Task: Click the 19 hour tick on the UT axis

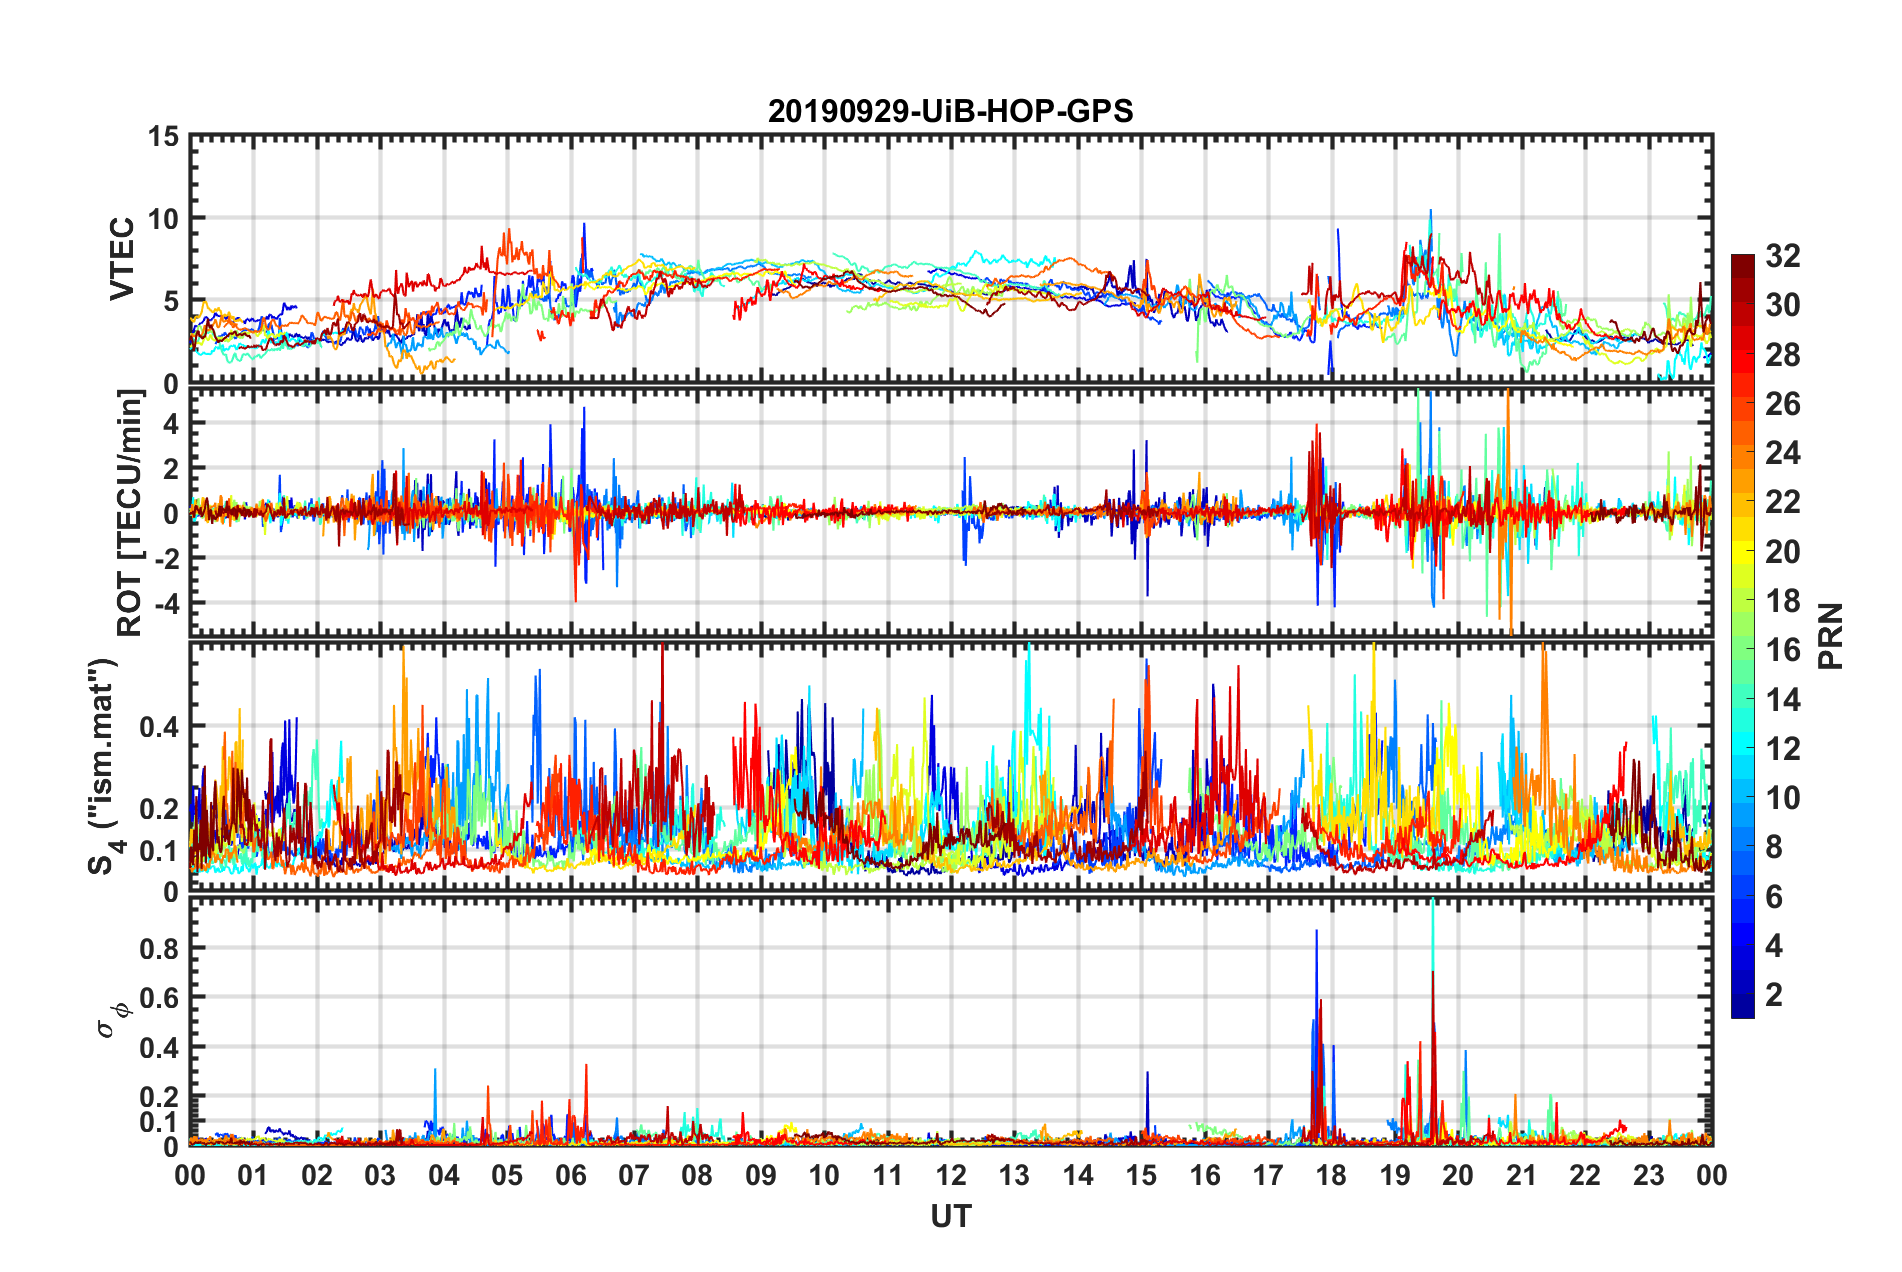Action: click(x=1395, y=1175)
